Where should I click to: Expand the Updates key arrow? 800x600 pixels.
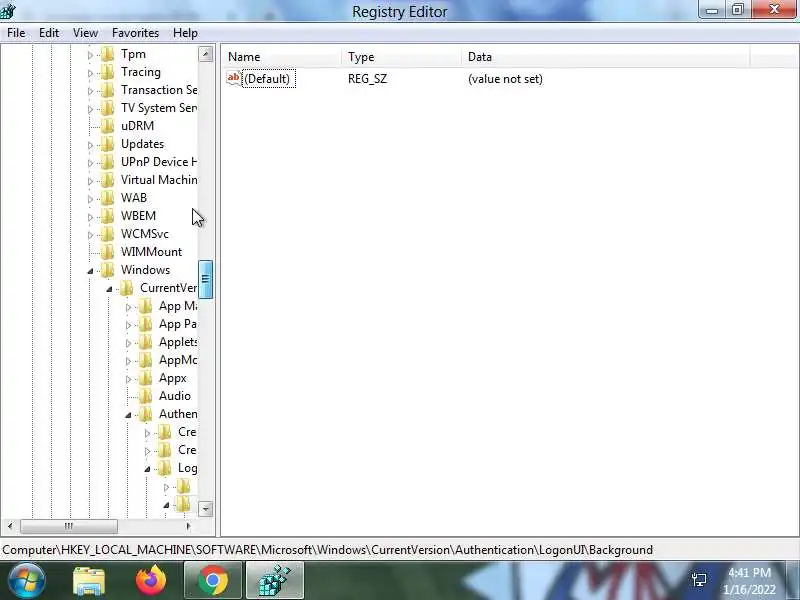pos(90,145)
